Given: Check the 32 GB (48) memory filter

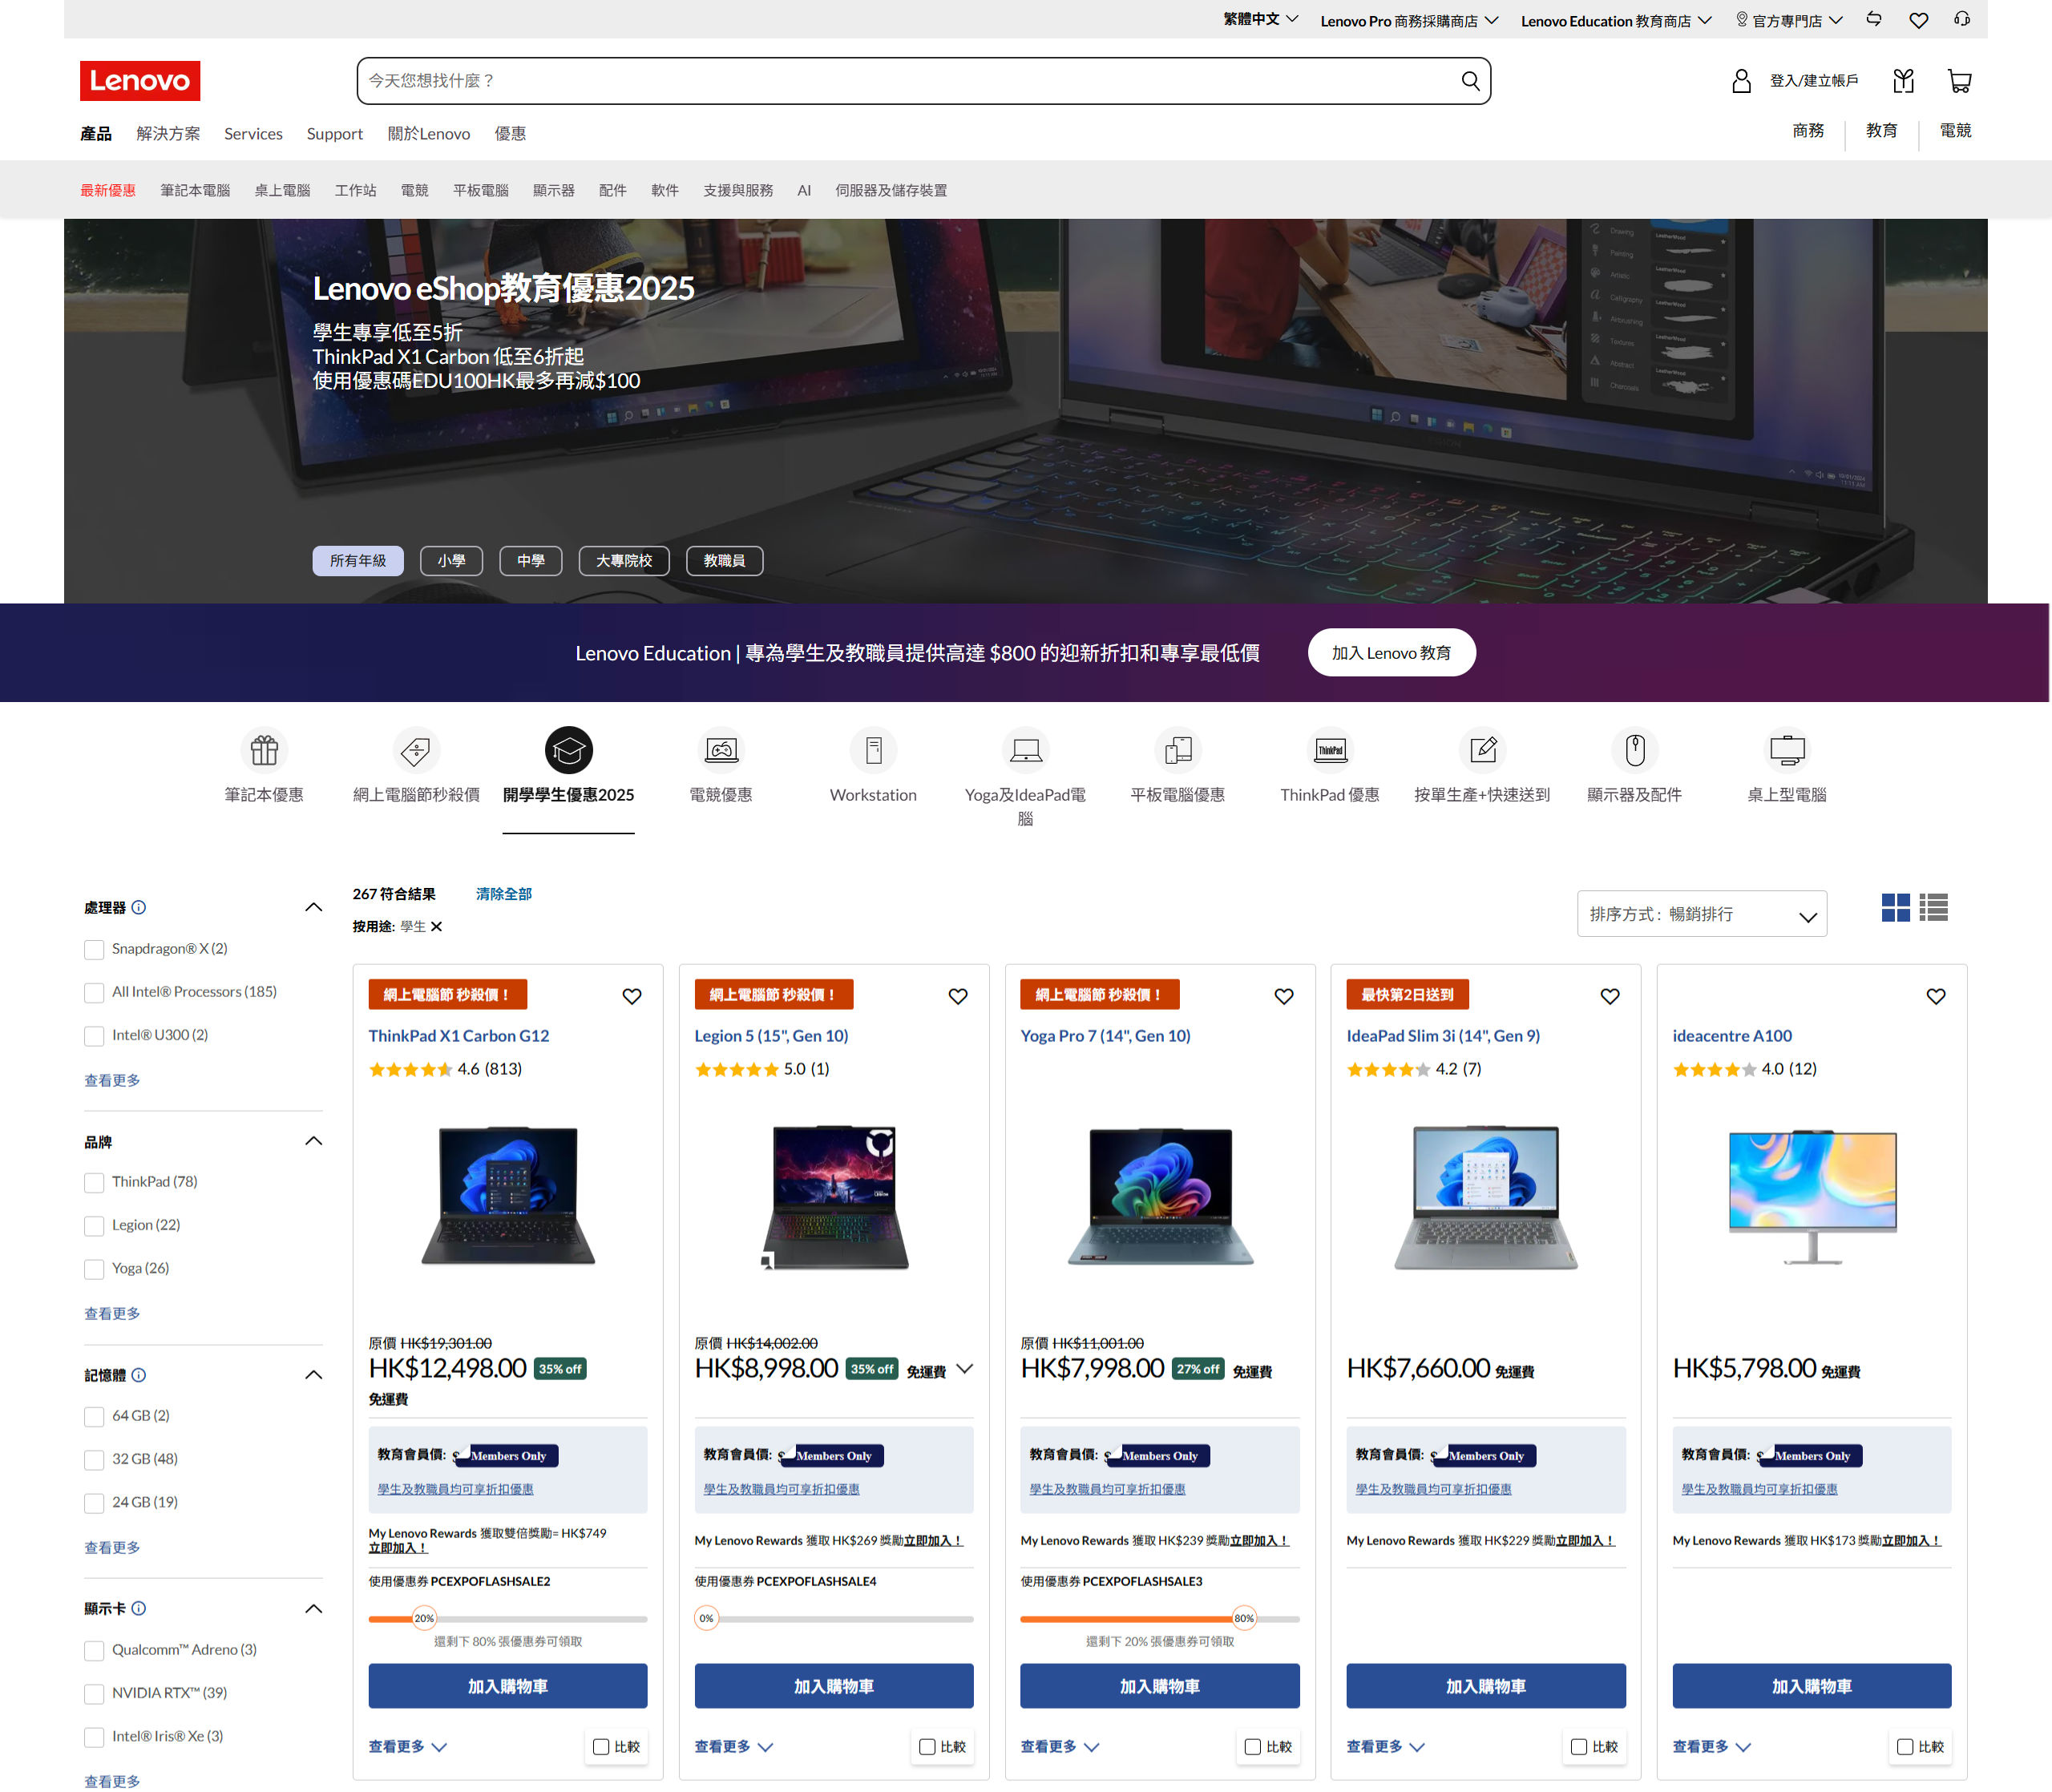Looking at the screenshot, I should coord(94,1460).
